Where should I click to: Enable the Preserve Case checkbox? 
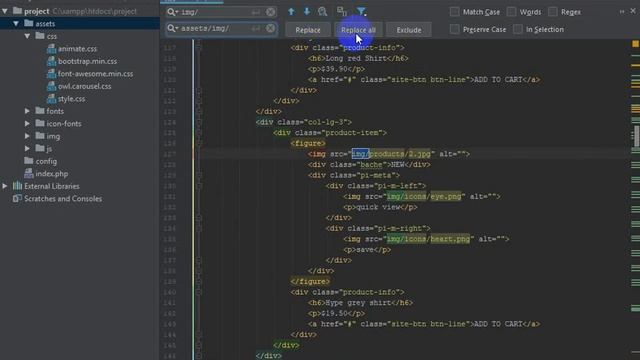pyautogui.click(x=454, y=29)
